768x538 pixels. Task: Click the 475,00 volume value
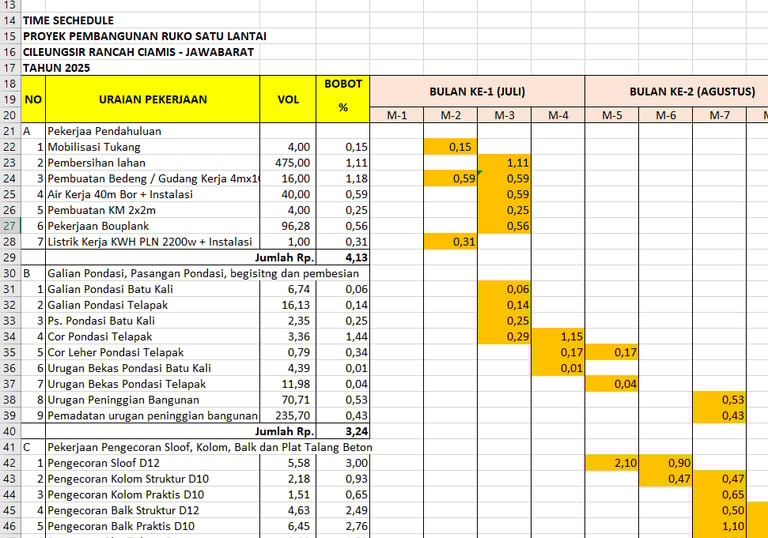tap(288, 163)
